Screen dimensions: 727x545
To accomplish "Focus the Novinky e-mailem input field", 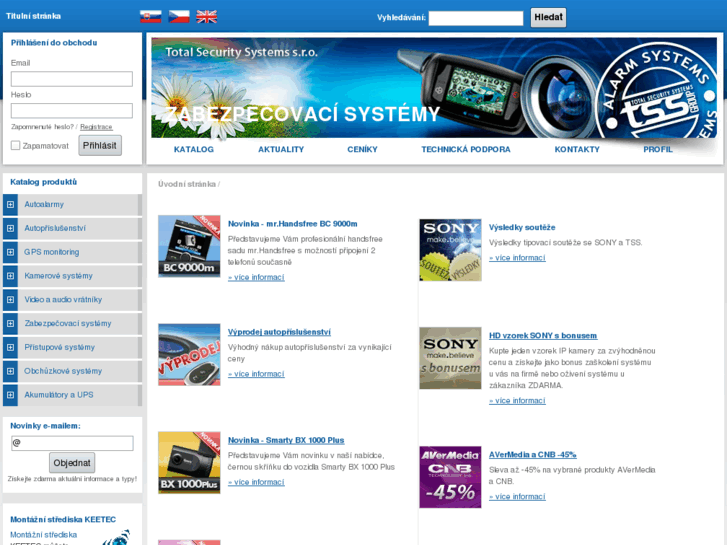I will (x=72, y=443).
